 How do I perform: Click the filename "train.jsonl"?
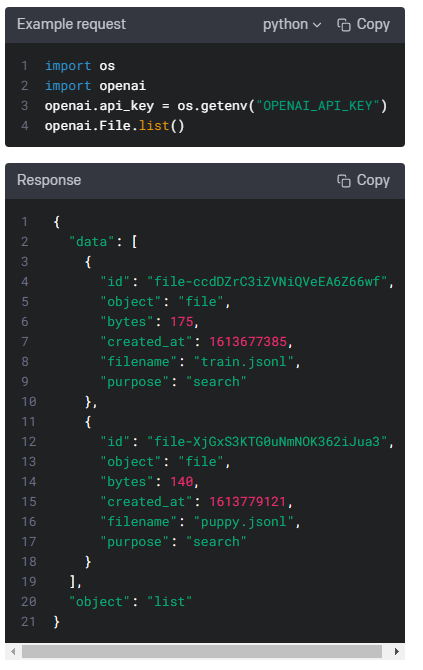(x=244, y=362)
